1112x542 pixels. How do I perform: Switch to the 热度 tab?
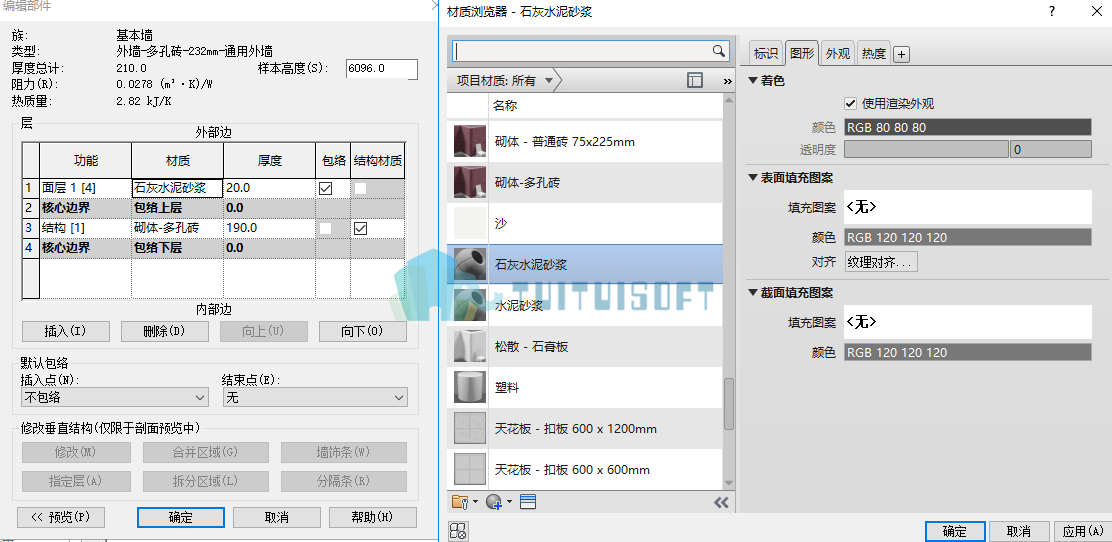(874, 53)
